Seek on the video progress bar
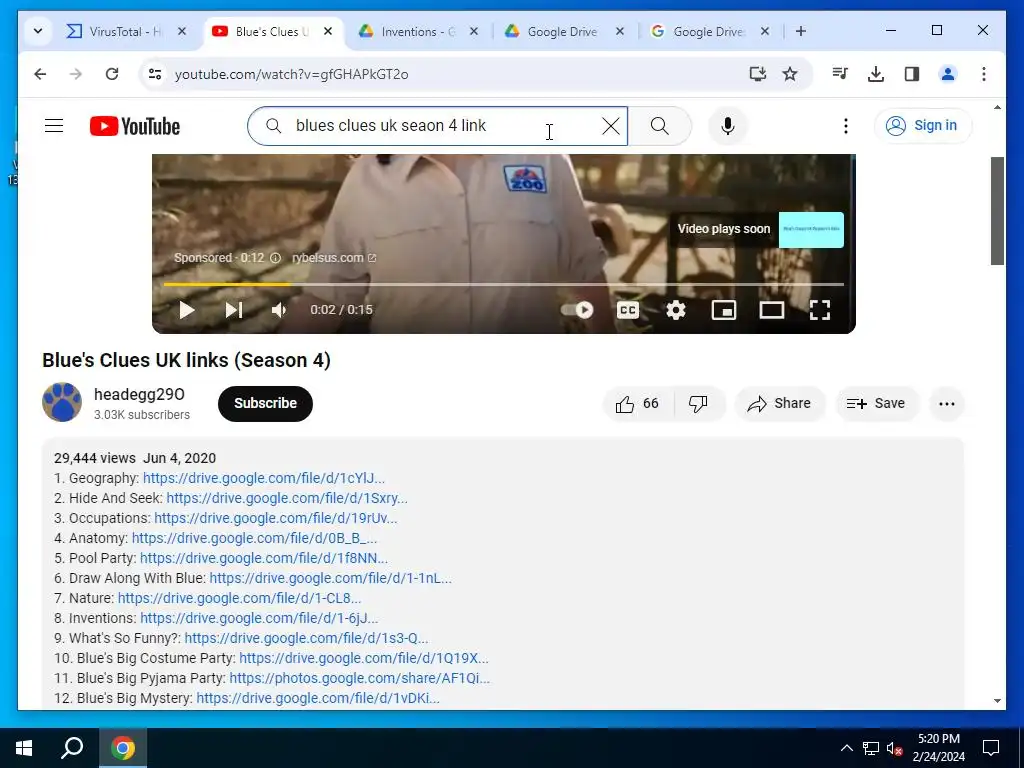Image resolution: width=1024 pixels, height=768 pixels. tap(504, 284)
